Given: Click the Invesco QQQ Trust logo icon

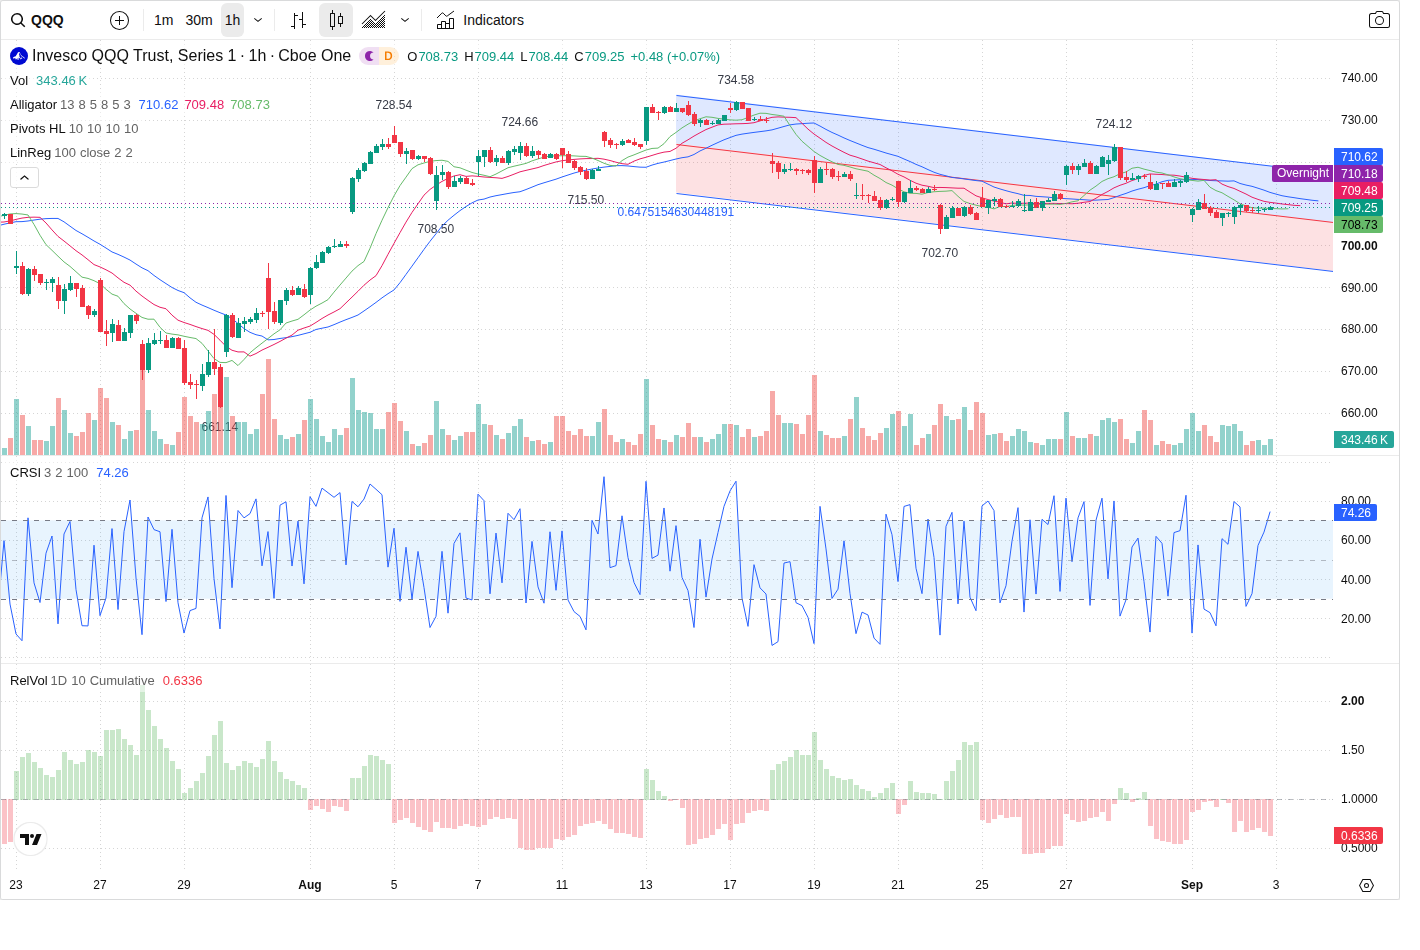Looking at the screenshot, I should [19, 56].
